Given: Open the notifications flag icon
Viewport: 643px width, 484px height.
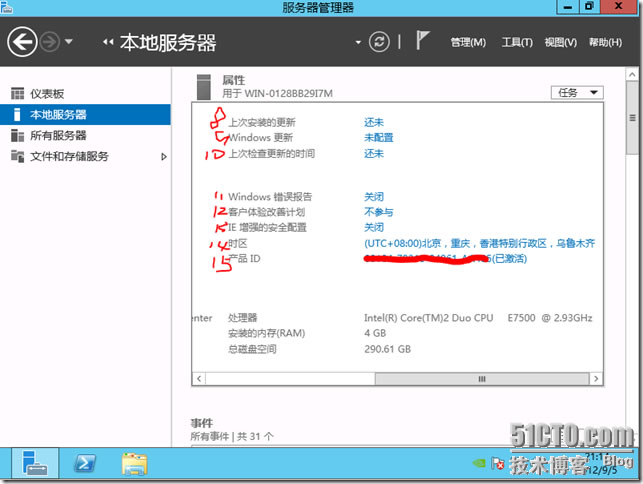Looking at the screenshot, I should (423, 41).
